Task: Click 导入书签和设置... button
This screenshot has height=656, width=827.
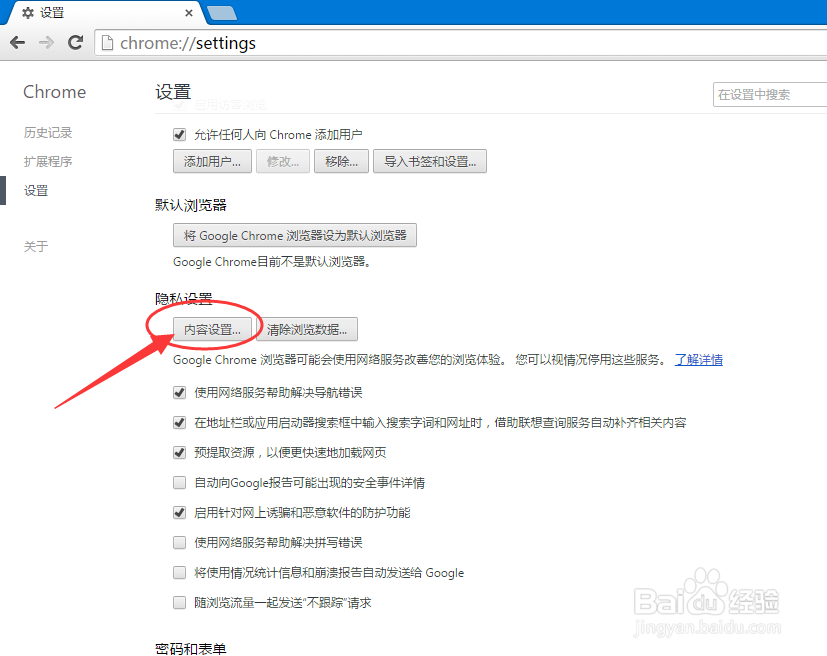Action: [430, 161]
